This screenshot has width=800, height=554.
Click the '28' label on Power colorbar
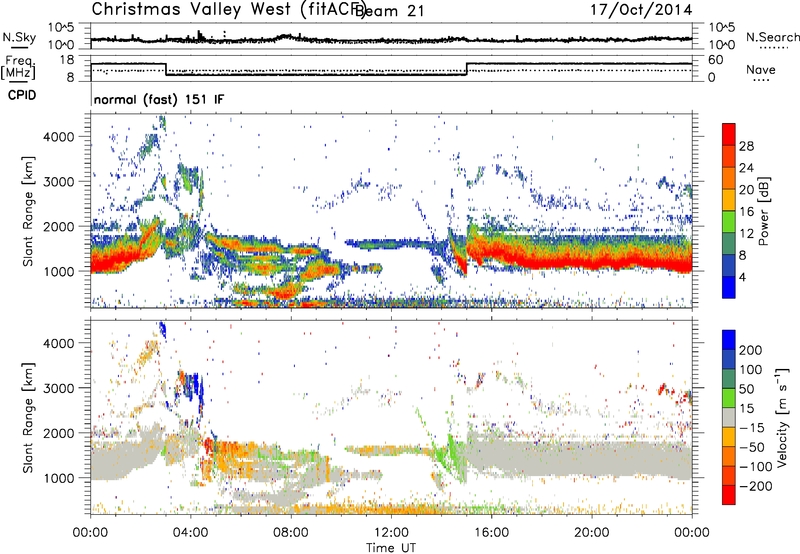point(746,146)
